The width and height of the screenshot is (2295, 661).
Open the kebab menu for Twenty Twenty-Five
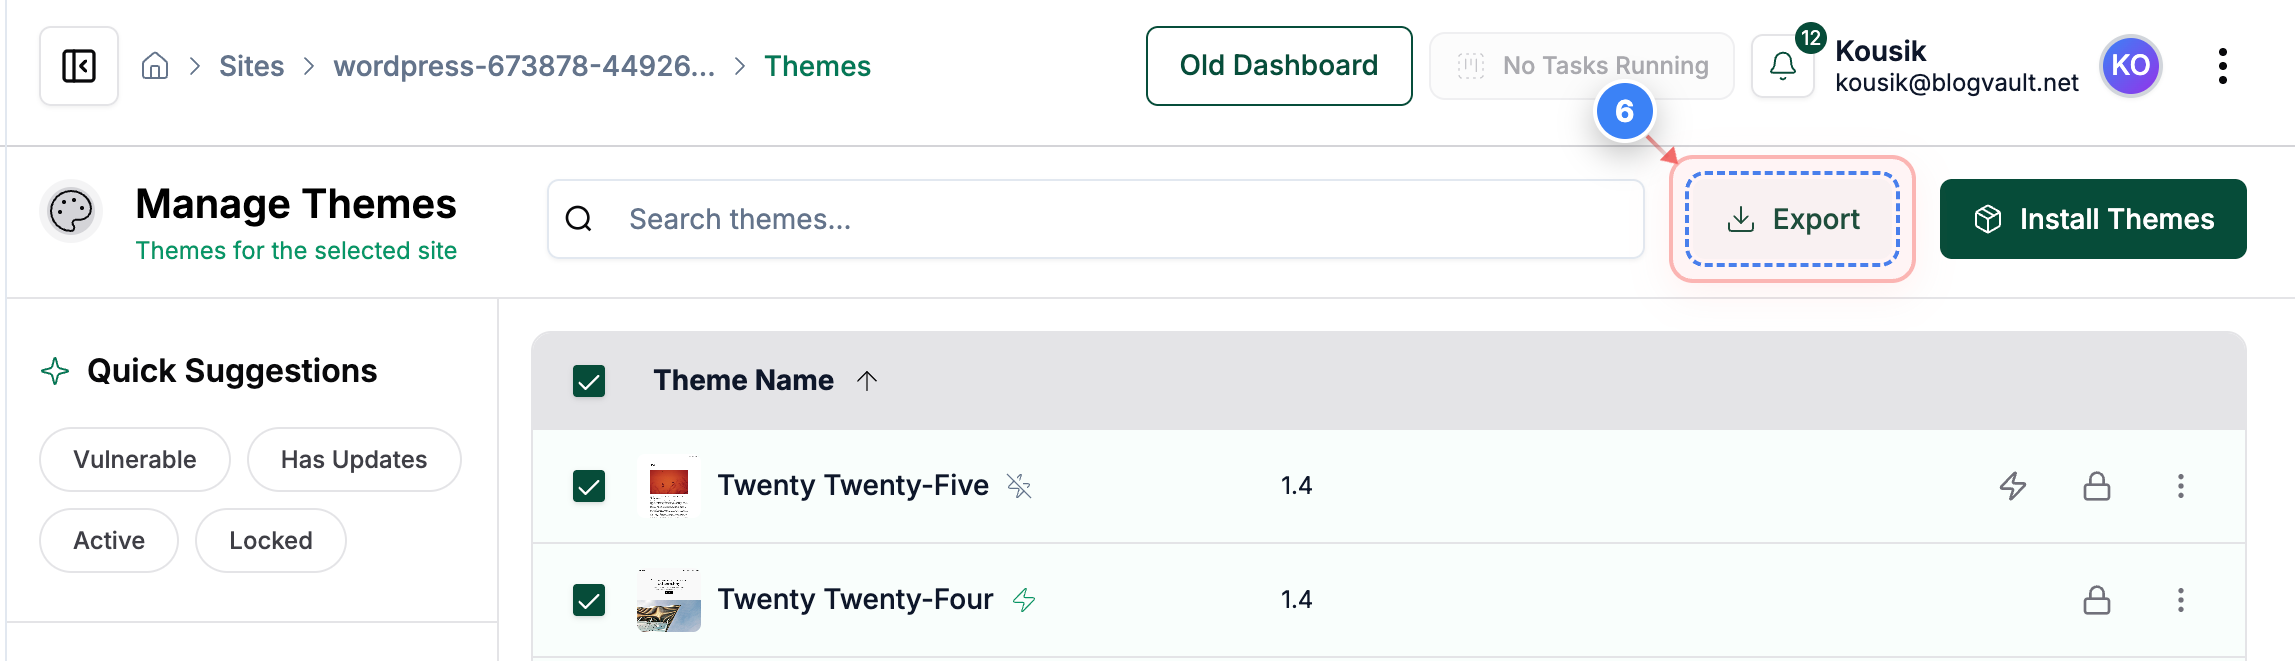point(2180,486)
